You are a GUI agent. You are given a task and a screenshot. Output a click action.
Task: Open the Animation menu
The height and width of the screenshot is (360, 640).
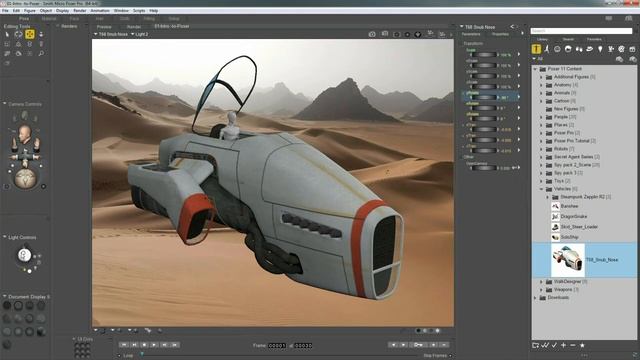[x=100, y=11]
